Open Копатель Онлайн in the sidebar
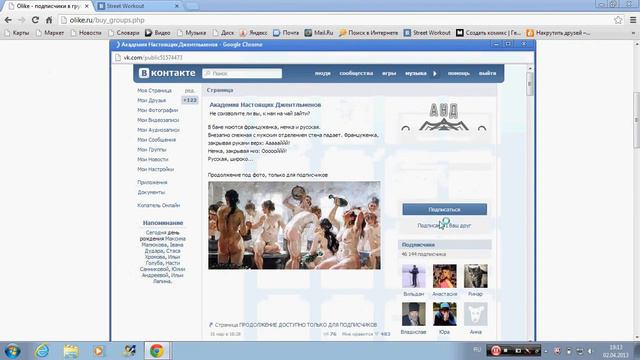This screenshot has width=640, height=360. point(158,205)
